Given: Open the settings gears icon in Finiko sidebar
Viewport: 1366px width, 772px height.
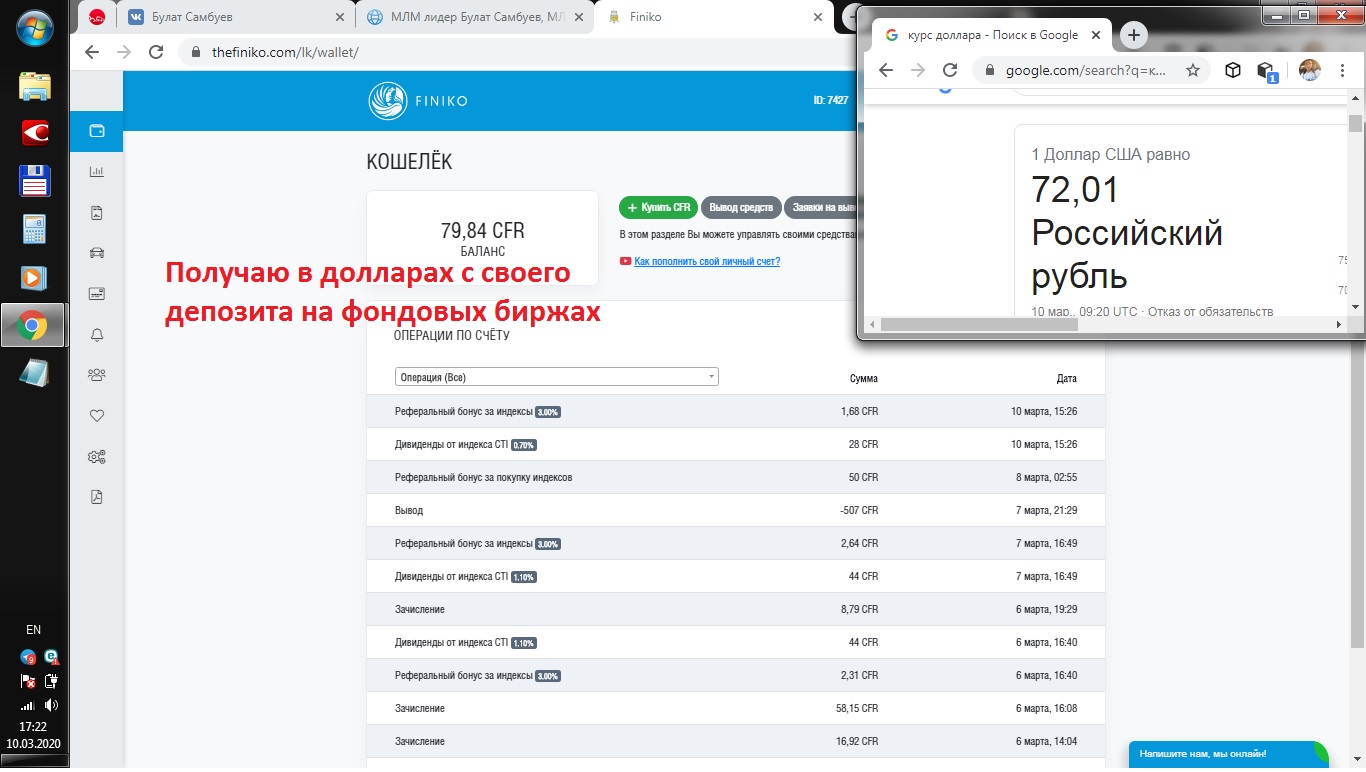Looking at the screenshot, I should 97,457.
